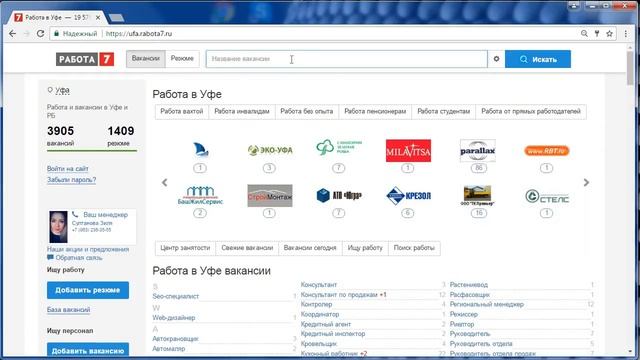Reload the page with the refresh icon
640x360 pixels.
click(x=40, y=34)
